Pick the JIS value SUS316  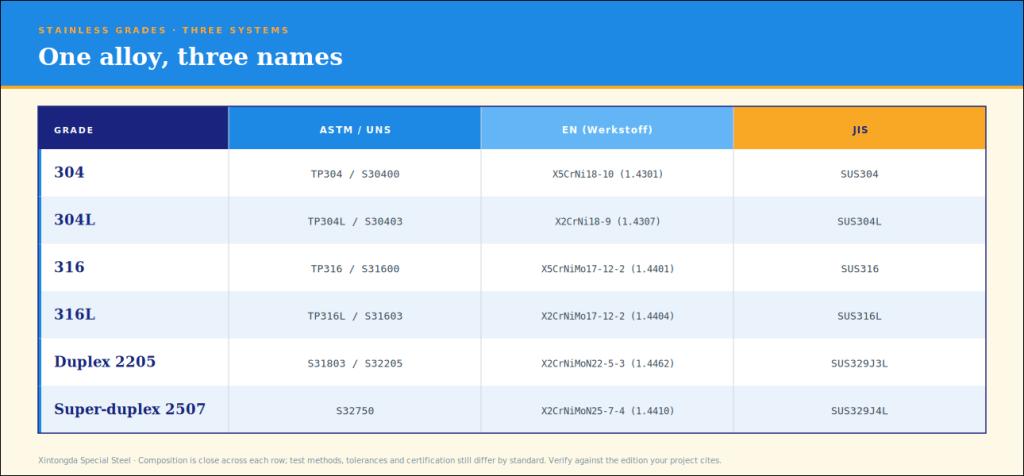point(859,269)
